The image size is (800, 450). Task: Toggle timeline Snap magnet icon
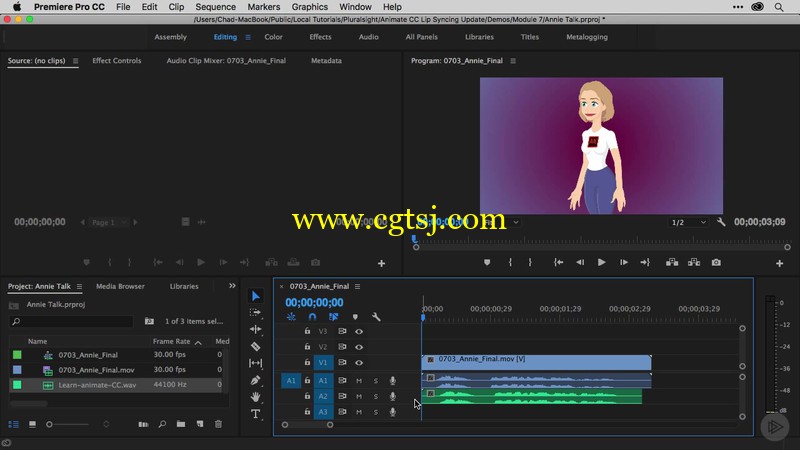click(312, 317)
